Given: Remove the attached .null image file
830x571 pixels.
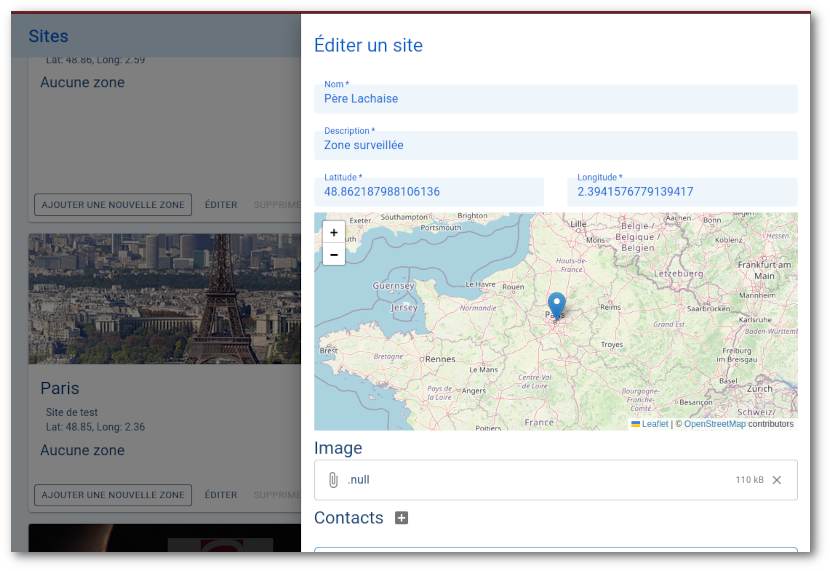Looking at the screenshot, I should click(x=777, y=480).
